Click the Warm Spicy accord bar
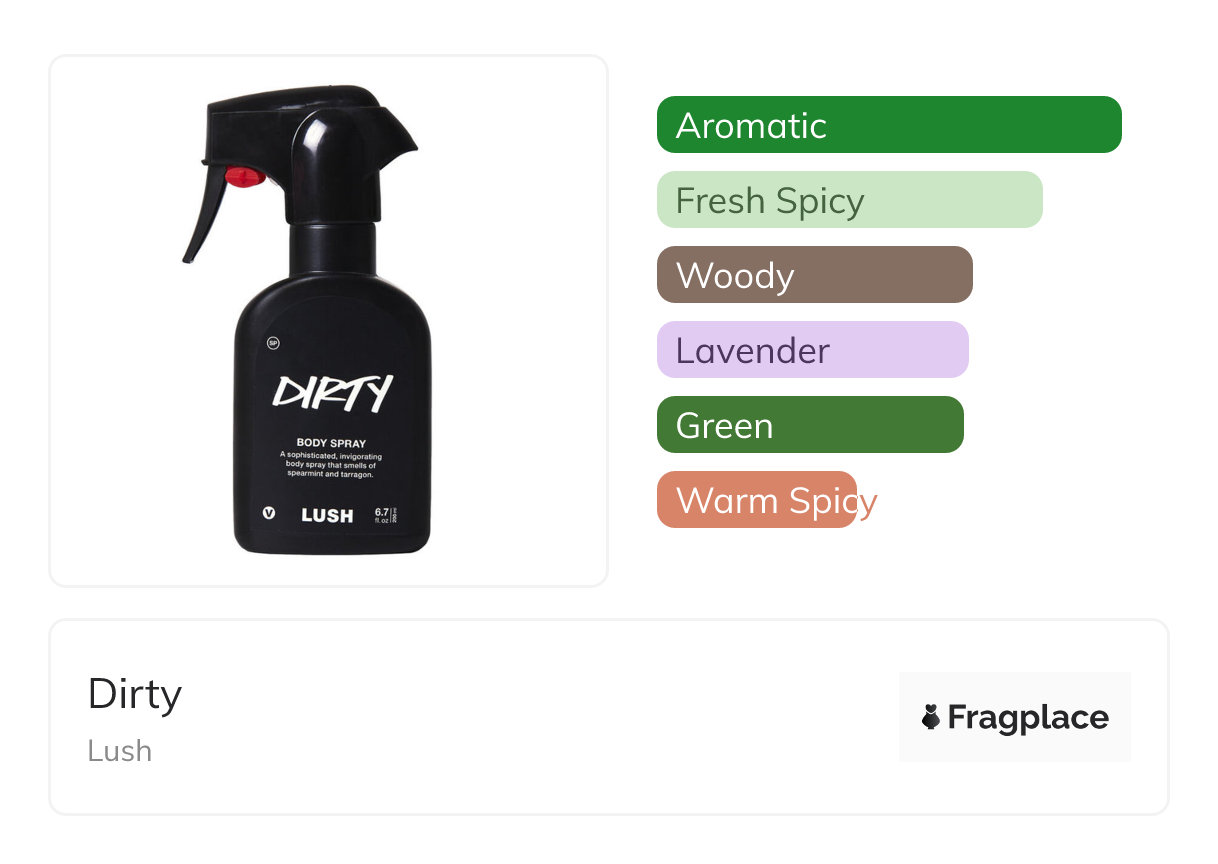 coord(757,500)
